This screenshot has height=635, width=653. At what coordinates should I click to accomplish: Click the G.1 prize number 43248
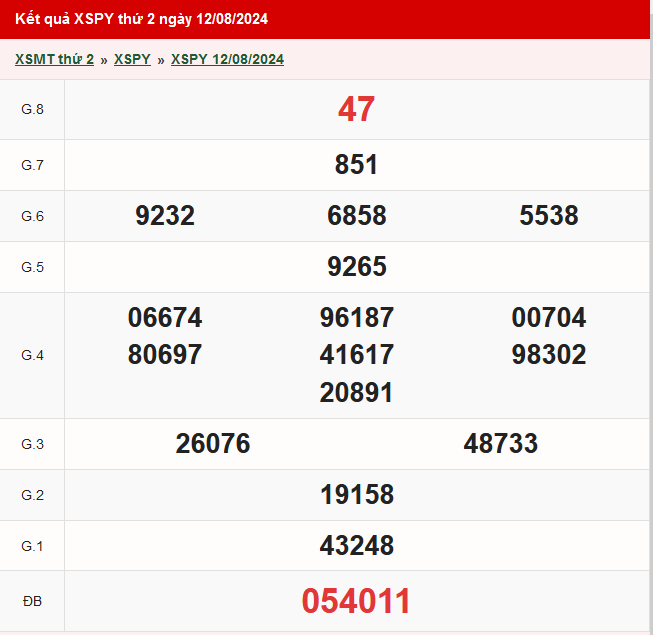[357, 546]
